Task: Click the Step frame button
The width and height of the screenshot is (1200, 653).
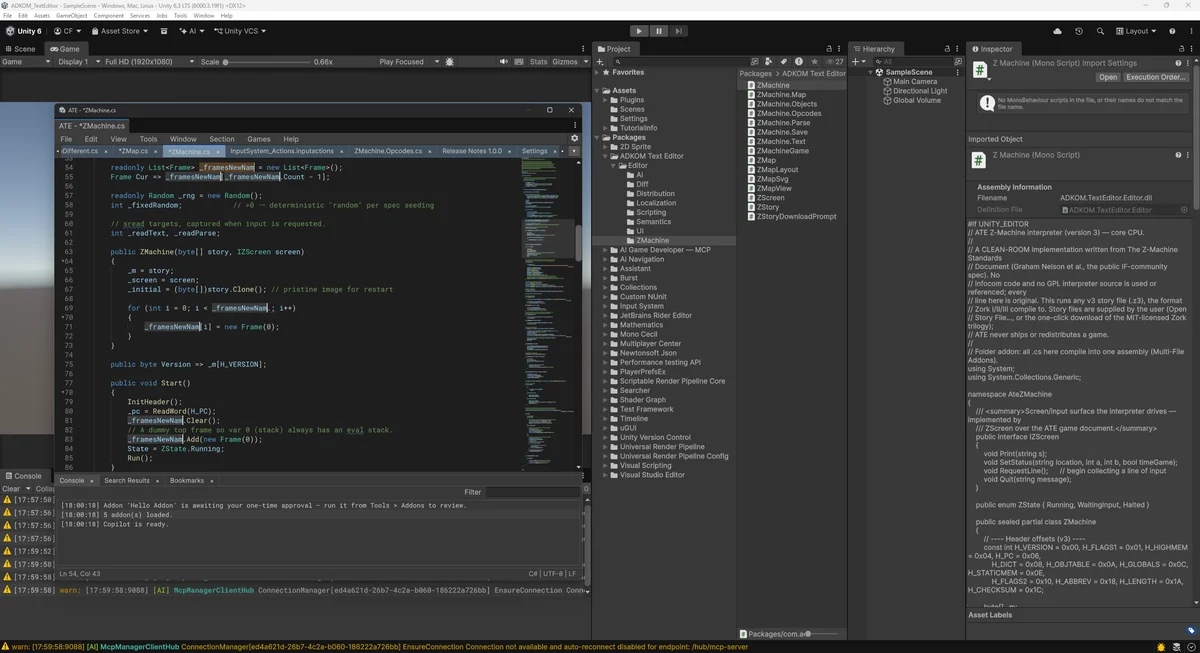Action: (x=679, y=31)
